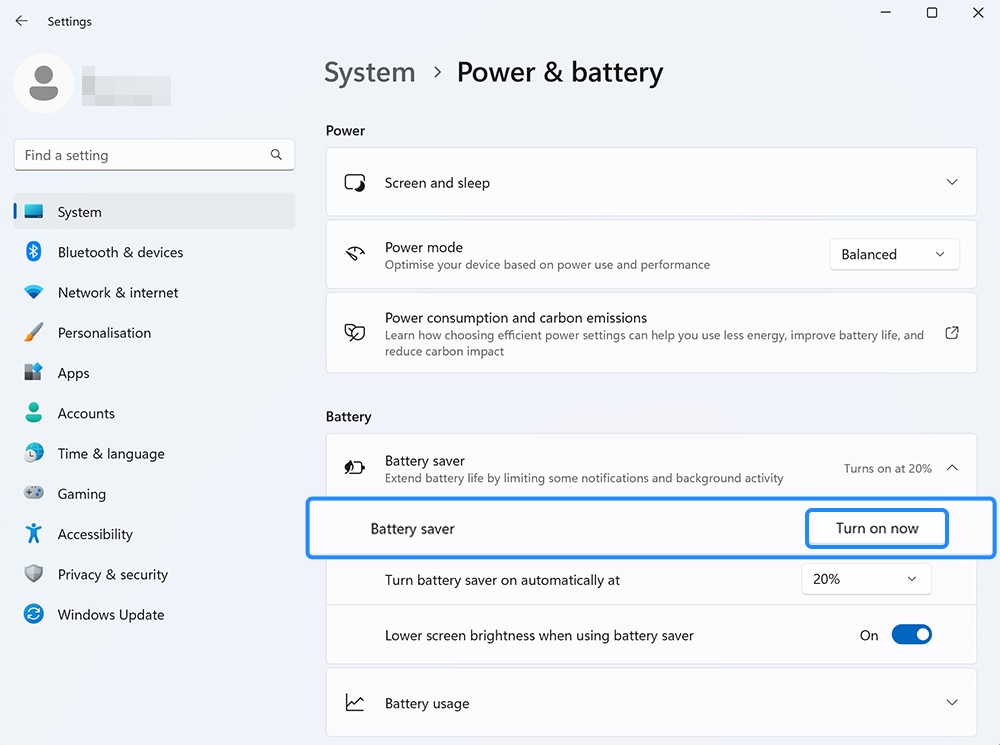Viewport: 1000px width, 745px height.
Task: Expand the Battery usage chevron
Action: point(952,702)
